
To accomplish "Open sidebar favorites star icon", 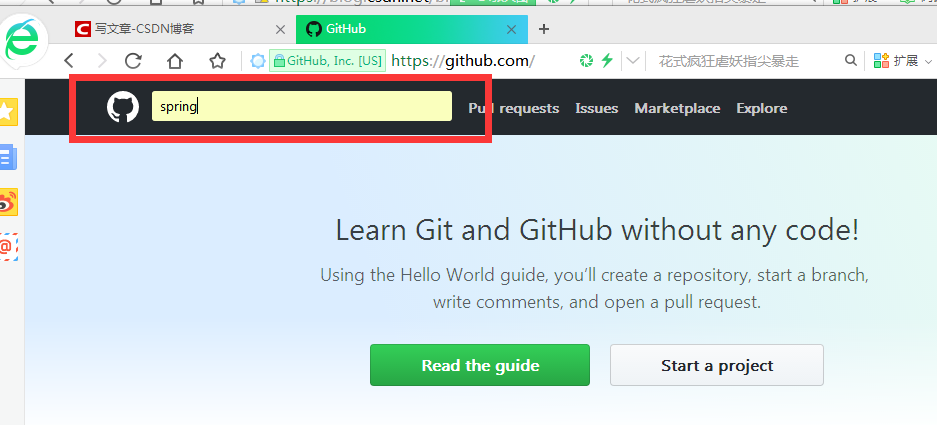I will 8,112.
